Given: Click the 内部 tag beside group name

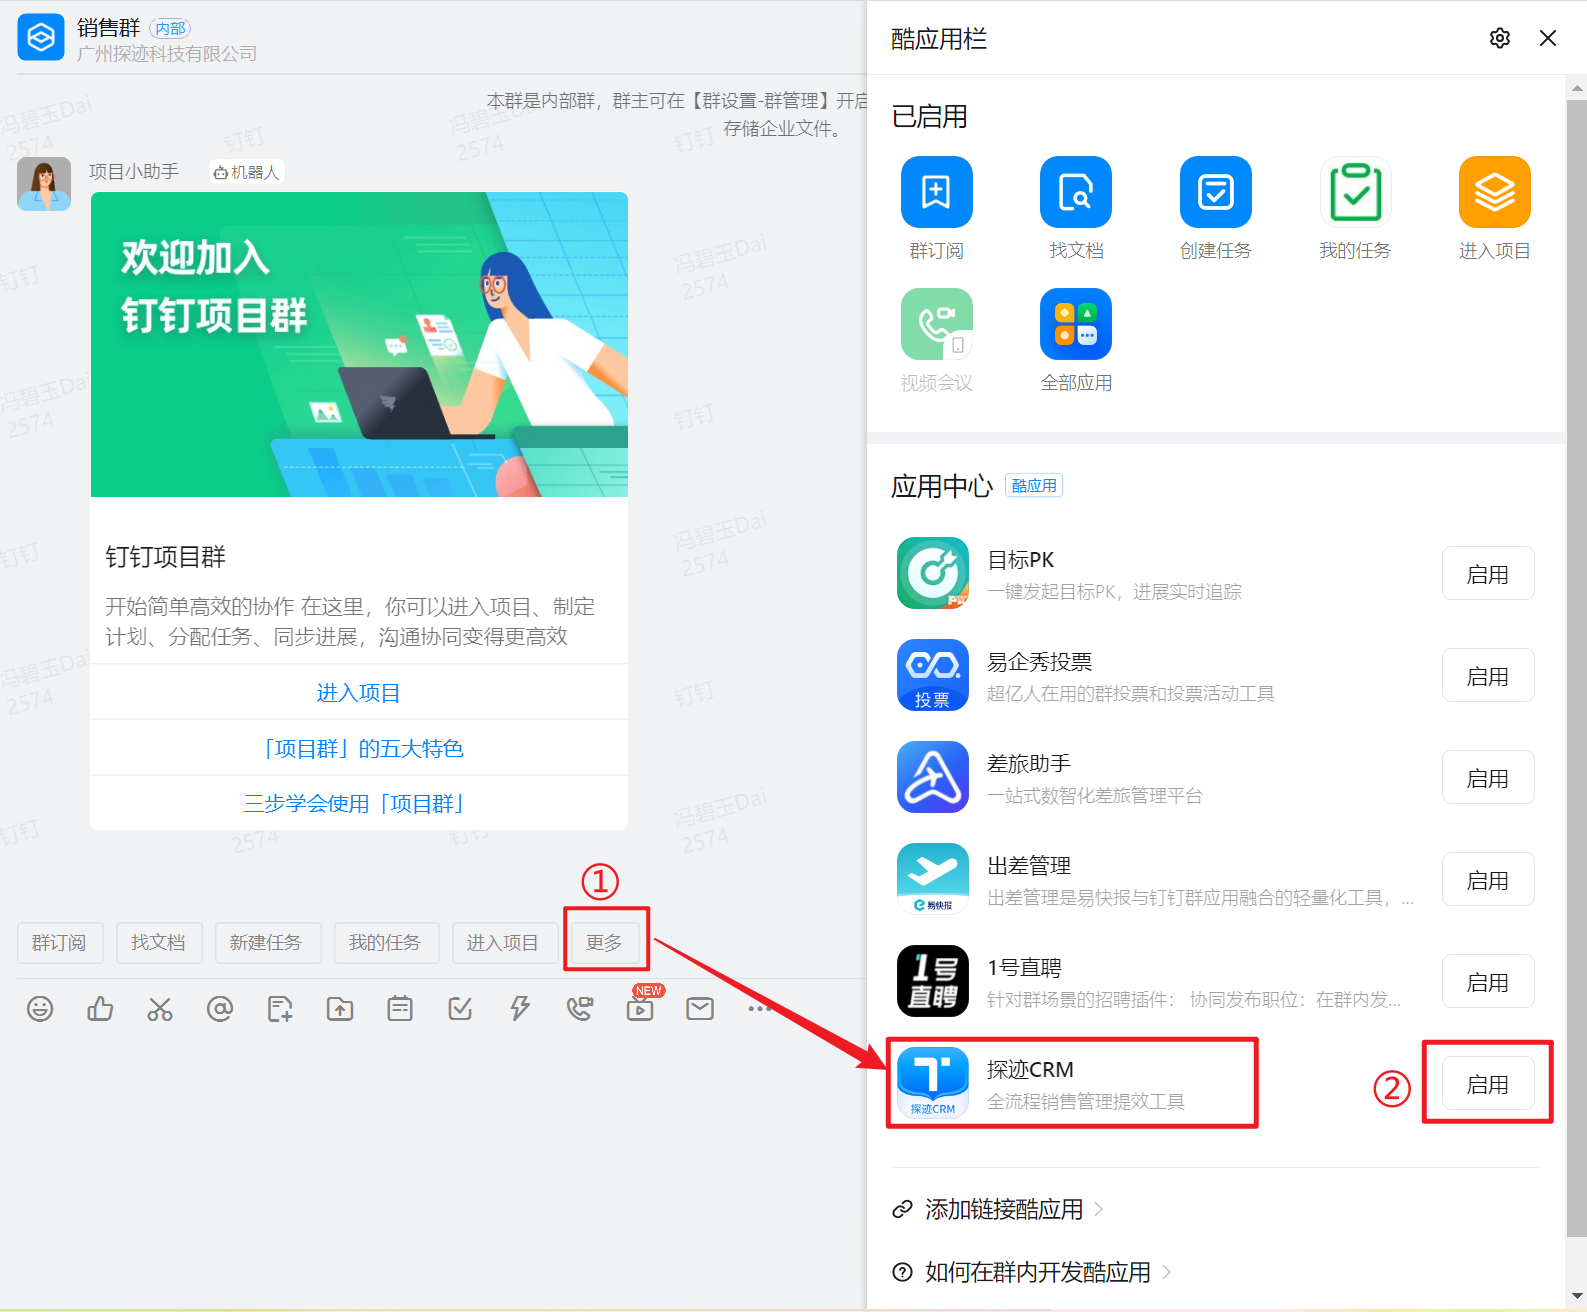Looking at the screenshot, I should [x=170, y=29].
